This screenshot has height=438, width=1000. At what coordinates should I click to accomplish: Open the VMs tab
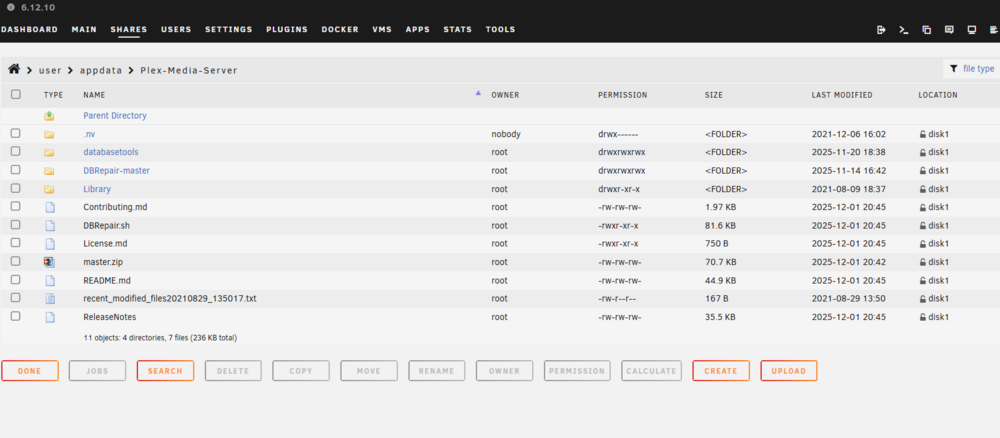382,29
